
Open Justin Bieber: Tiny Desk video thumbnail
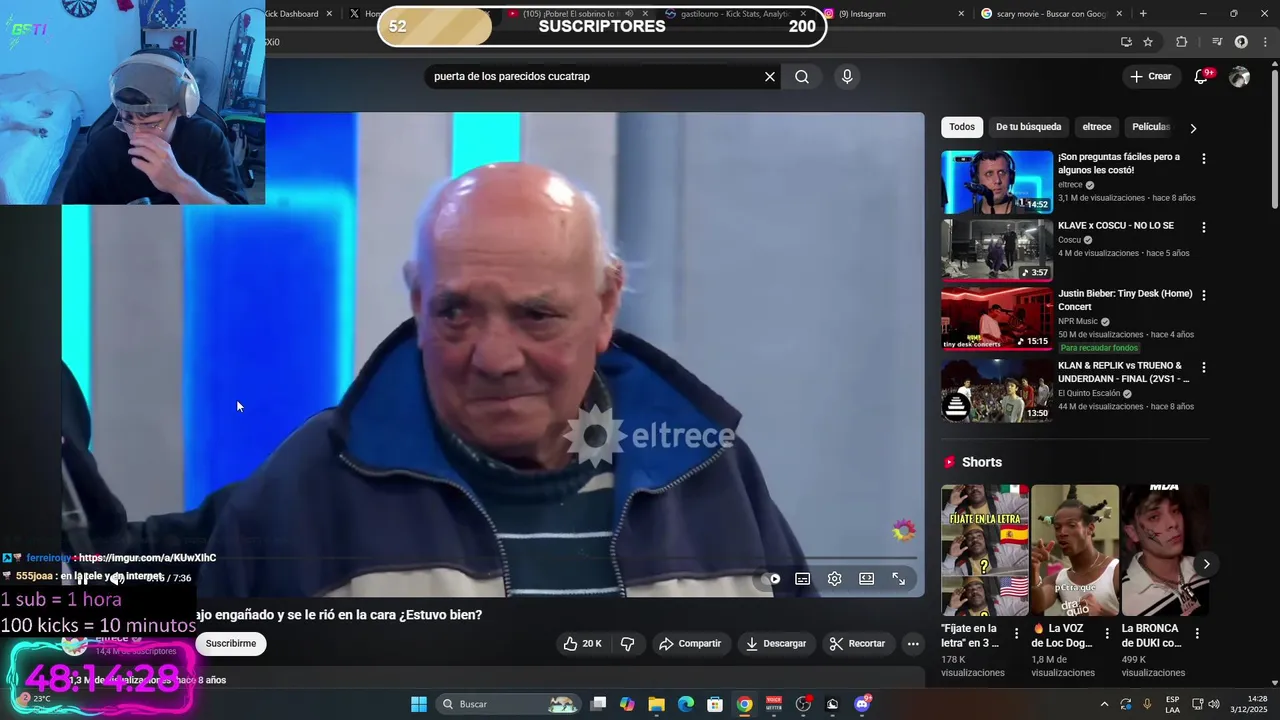(997, 319)
